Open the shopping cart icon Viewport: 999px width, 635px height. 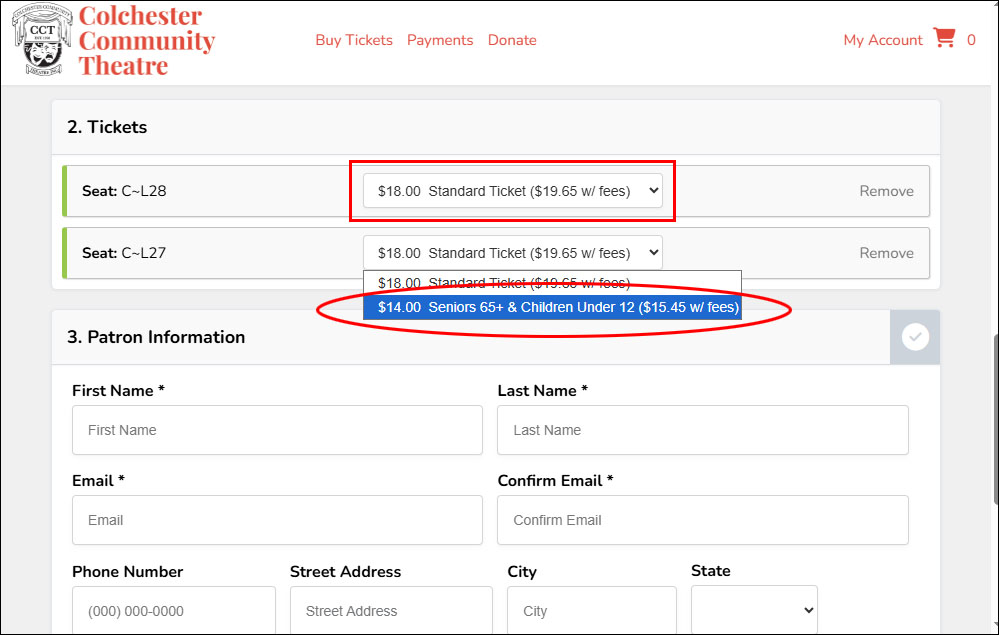pos(943,39)
